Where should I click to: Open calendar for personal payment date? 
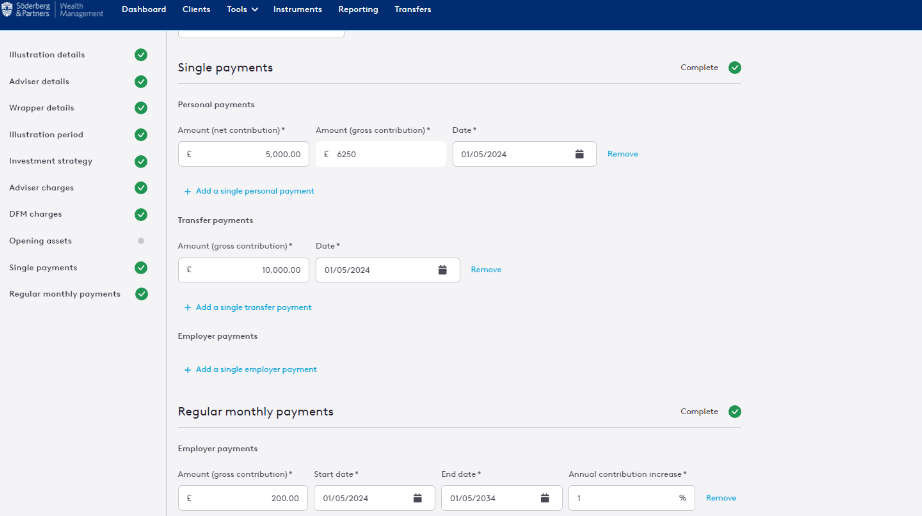[579, 154]
